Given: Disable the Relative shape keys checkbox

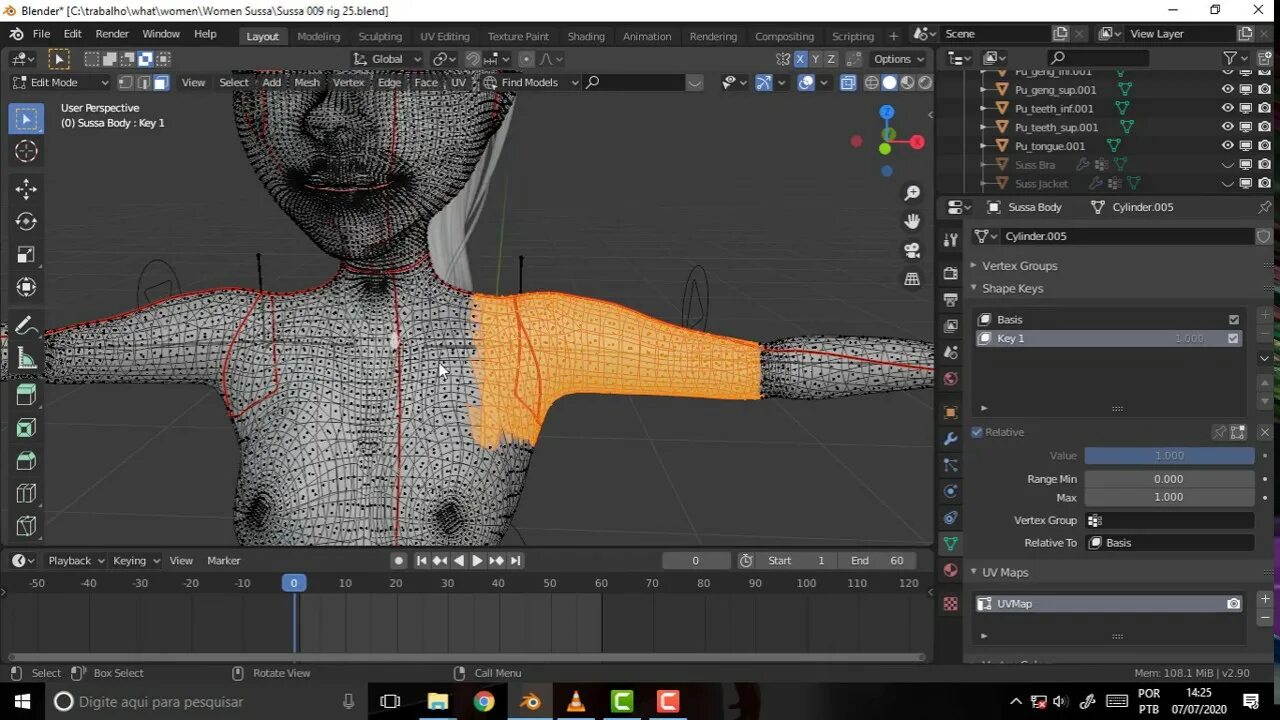Looking at the screenshot, I should tap(977, 432).
